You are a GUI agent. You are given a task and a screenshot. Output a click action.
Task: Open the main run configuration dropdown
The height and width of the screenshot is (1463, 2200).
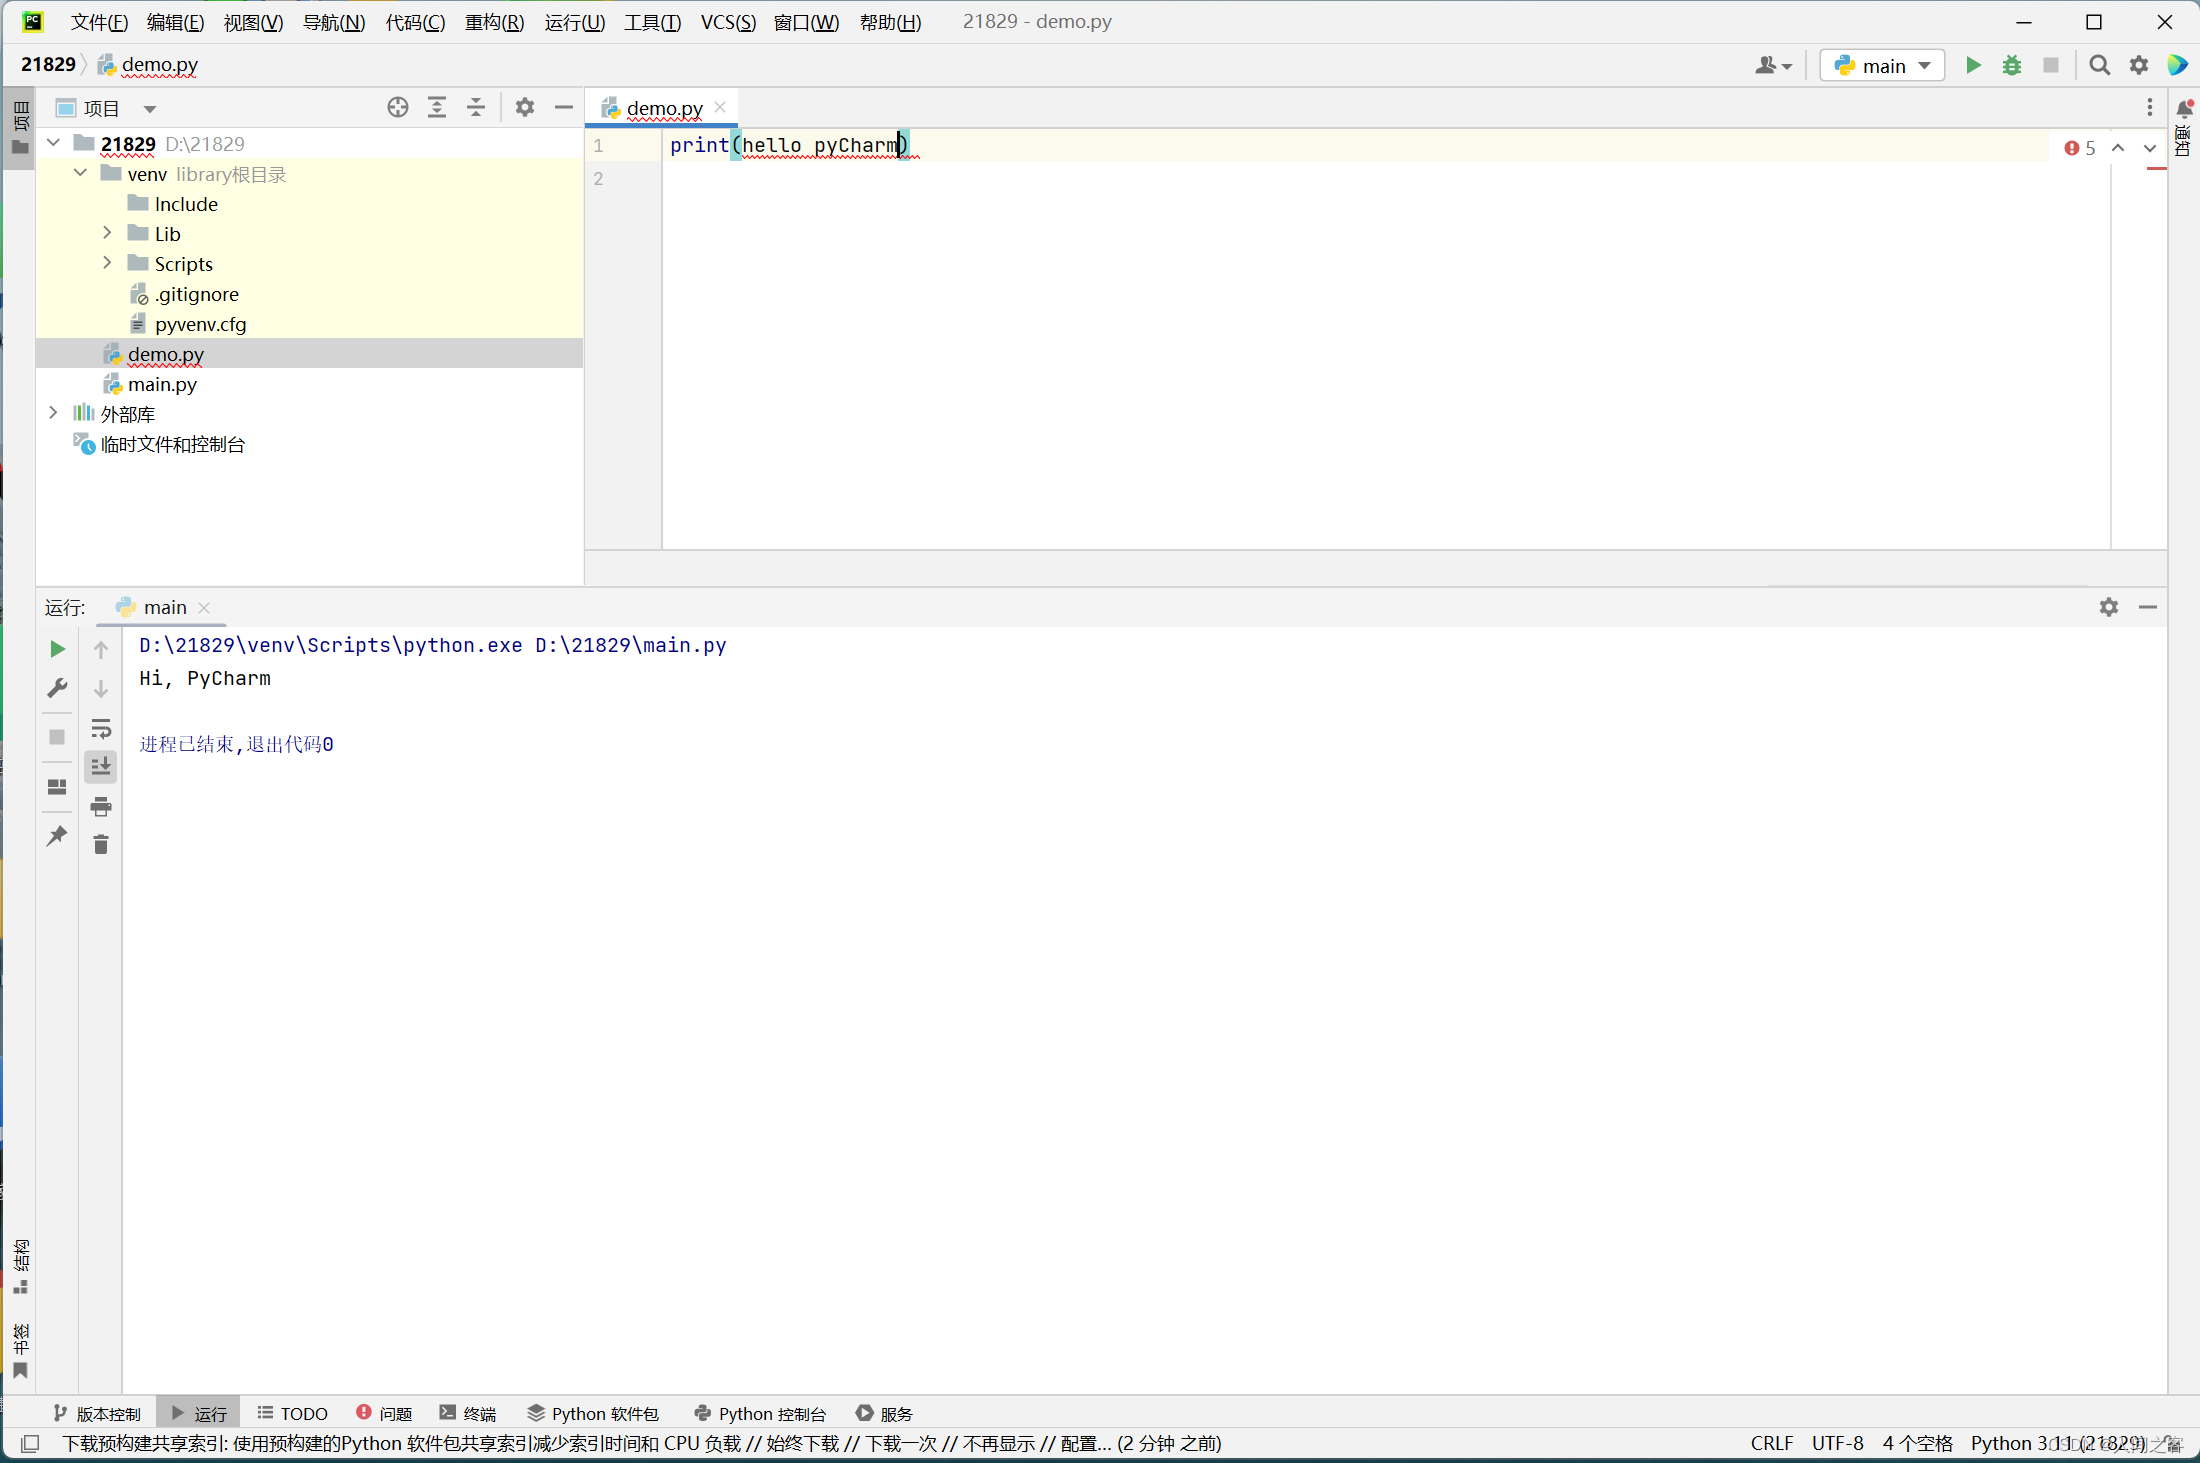click(1882, 65)
